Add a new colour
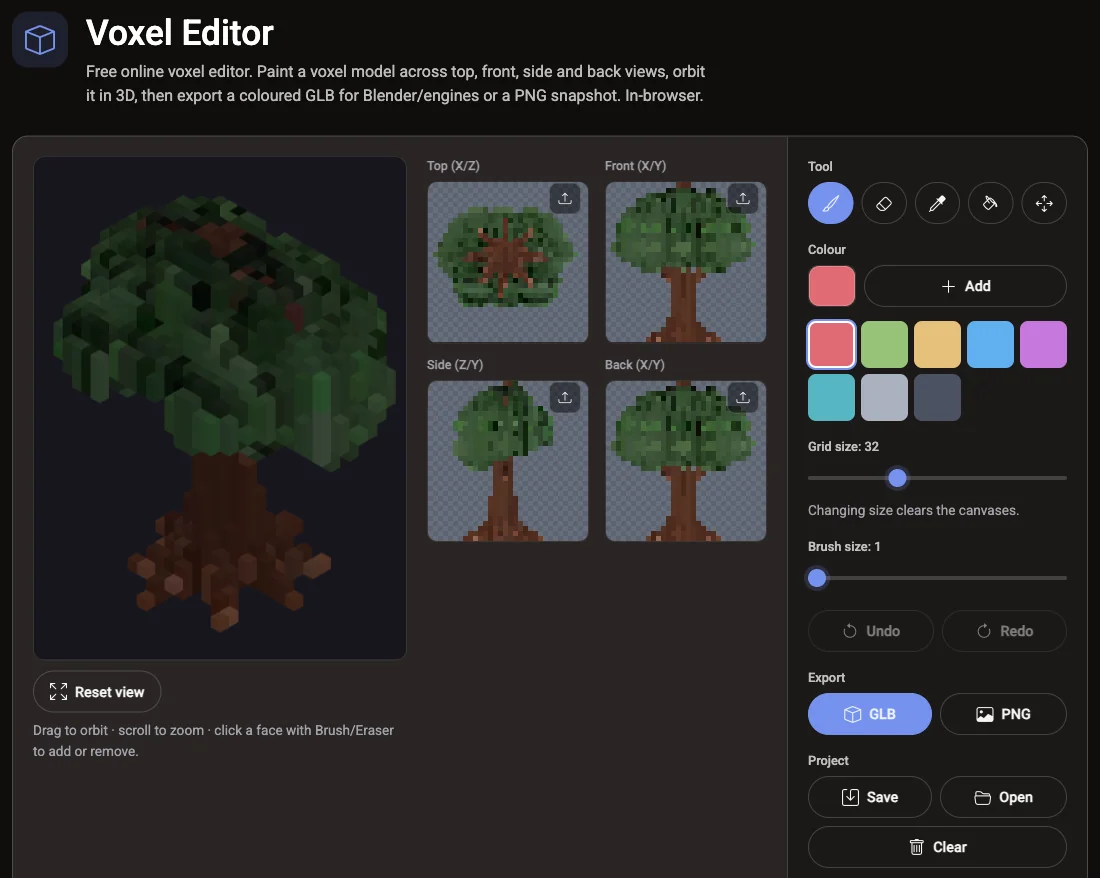This screenshot has height=878, width=1100. [965, 286]
